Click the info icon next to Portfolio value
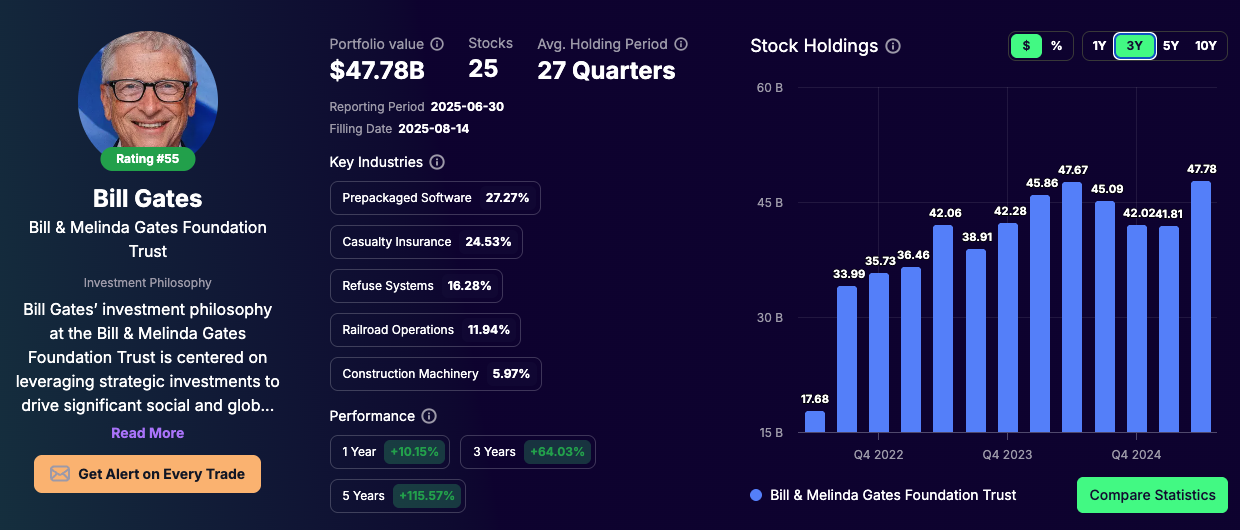Viewport: 1240px width, 530px height. tap(437, 44)
